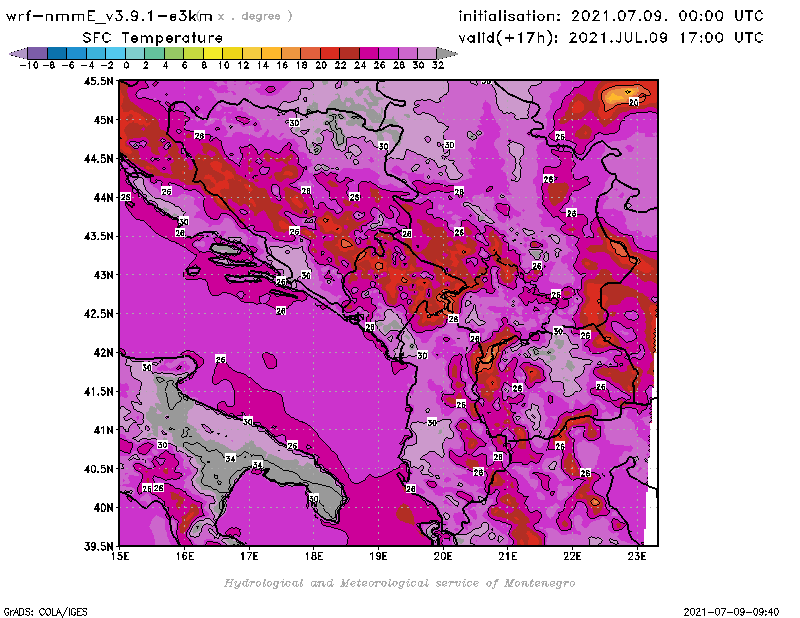Select 'valid(+17h): 2021.JUL.09 17:00 UTC' text
This screenshot has height=618, width=800.
[611, 38]
